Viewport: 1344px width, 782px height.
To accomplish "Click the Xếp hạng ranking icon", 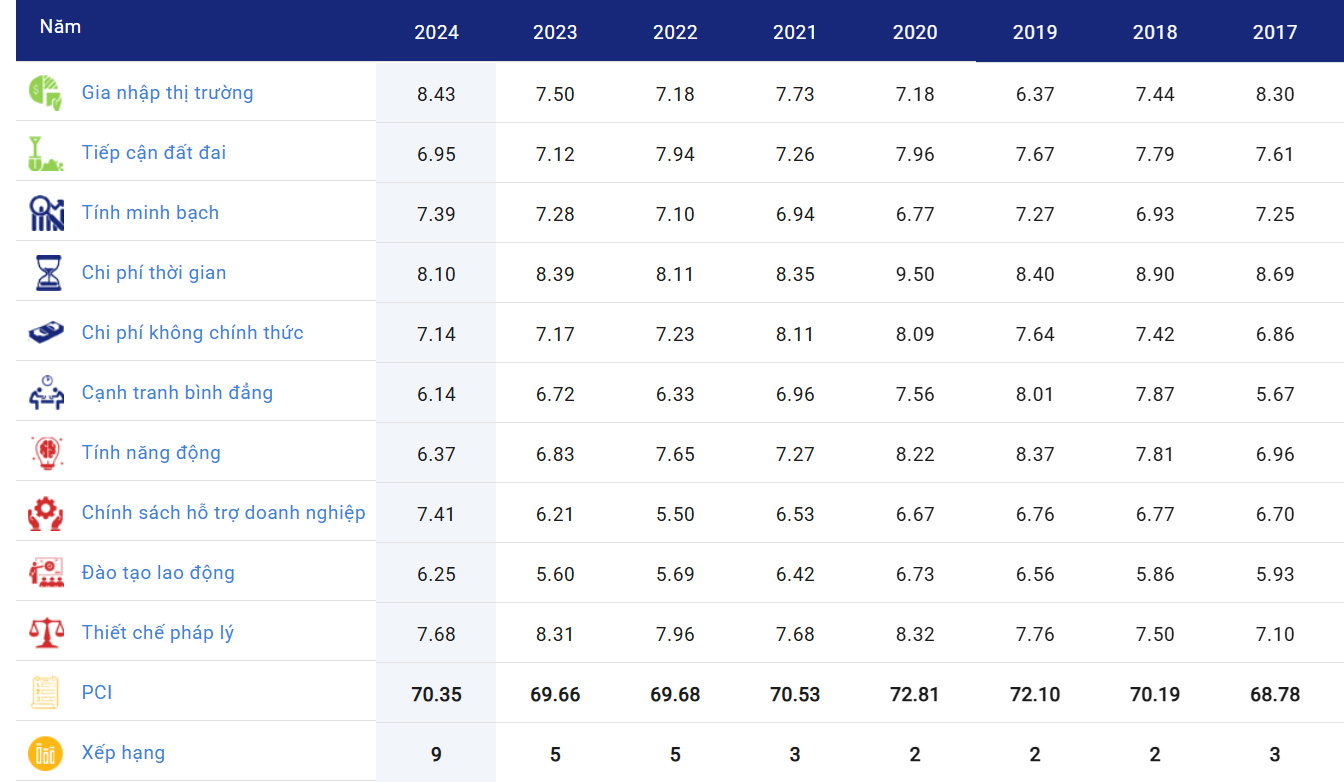I will click(46, 753).
